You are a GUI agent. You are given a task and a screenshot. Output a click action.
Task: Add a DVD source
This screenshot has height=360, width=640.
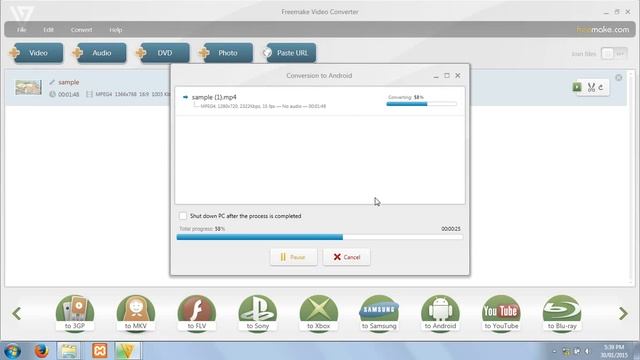163,53
